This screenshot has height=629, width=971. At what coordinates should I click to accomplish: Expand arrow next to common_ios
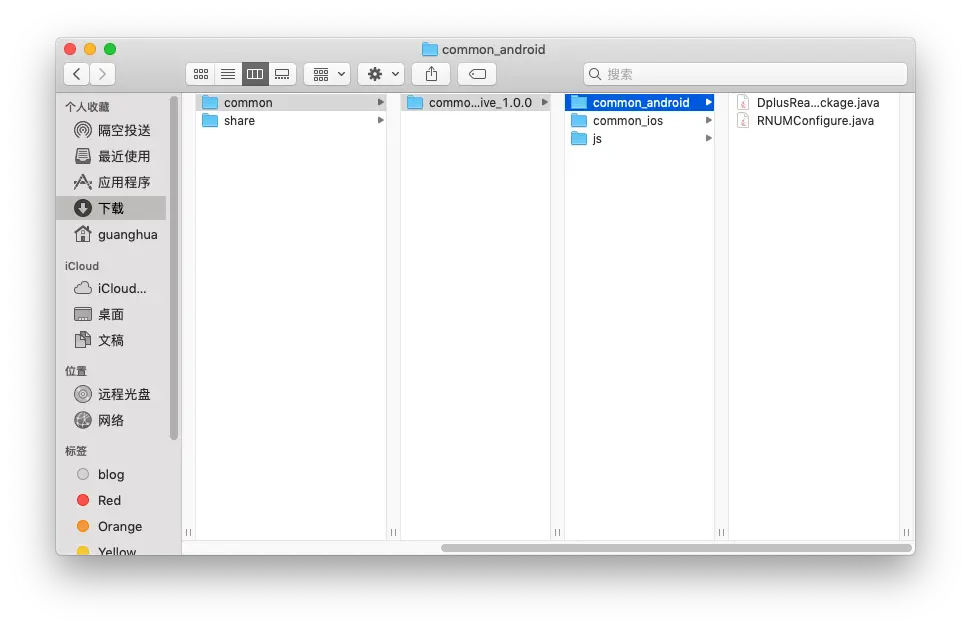coord(708,120)
